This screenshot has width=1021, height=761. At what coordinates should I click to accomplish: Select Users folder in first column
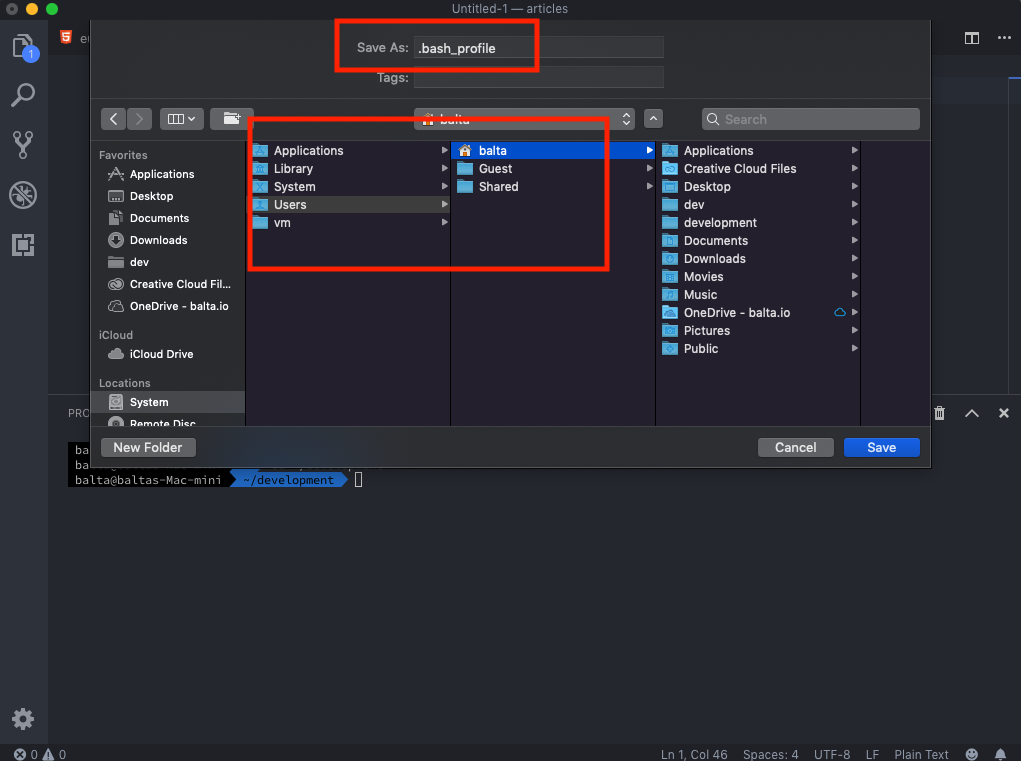(350, 204)
